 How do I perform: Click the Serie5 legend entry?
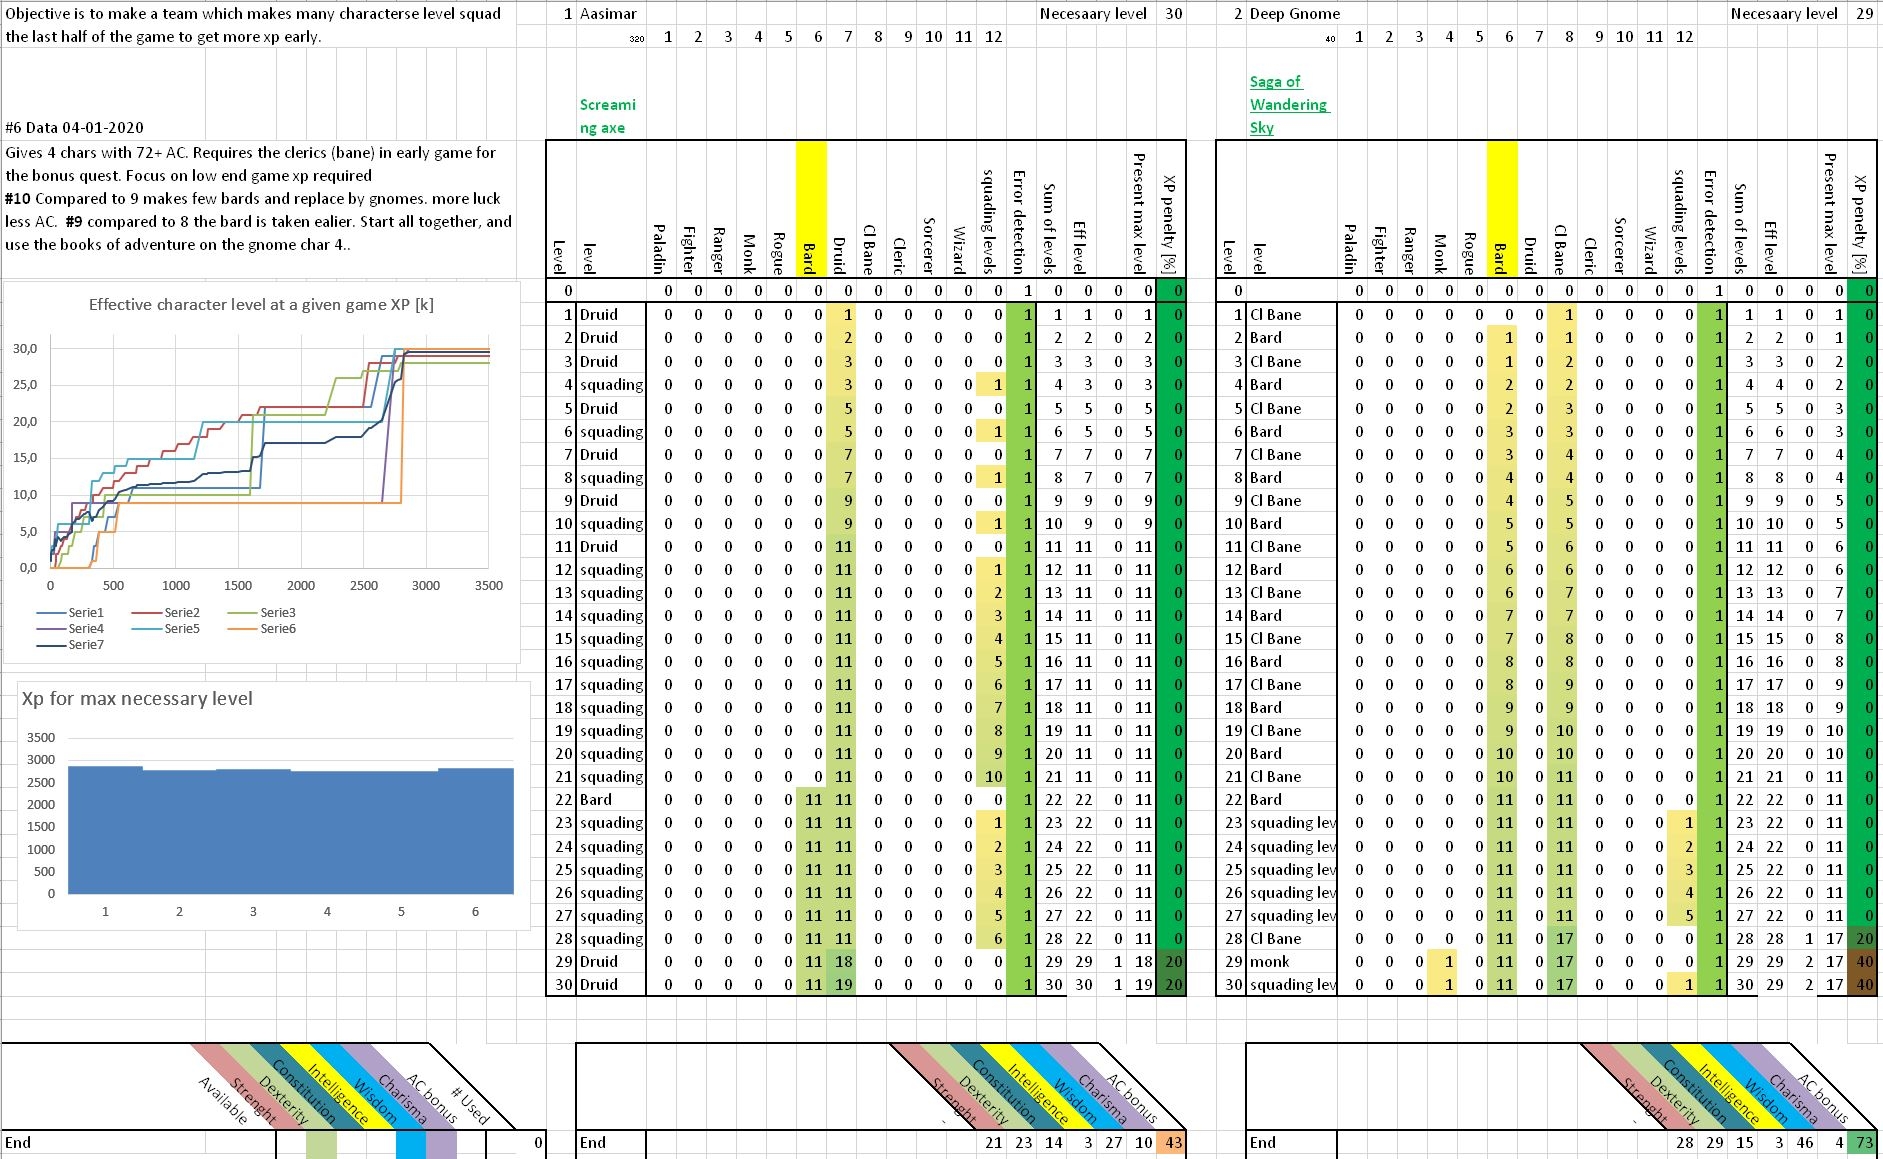pyautogui.click(x=166, y=628)
